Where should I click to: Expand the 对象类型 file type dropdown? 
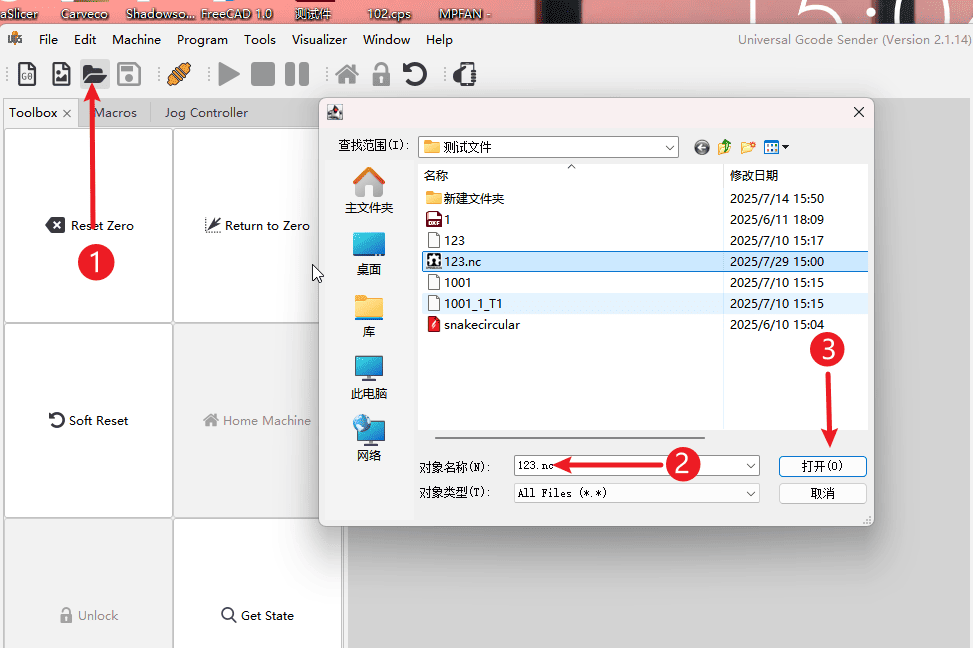[x=750, y=493]
